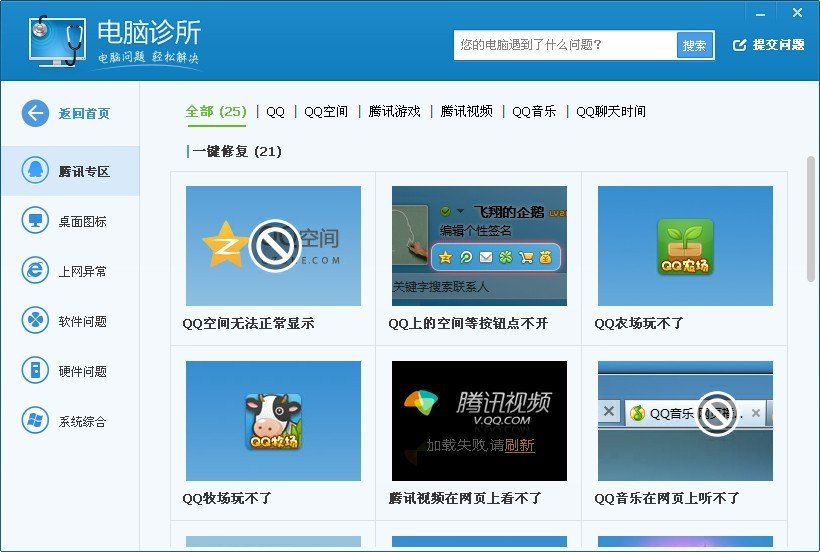Select the 腾讯游戏 tab
This screenshot has width=820, height=552.
pyautogui.click(x=394, y=111)
